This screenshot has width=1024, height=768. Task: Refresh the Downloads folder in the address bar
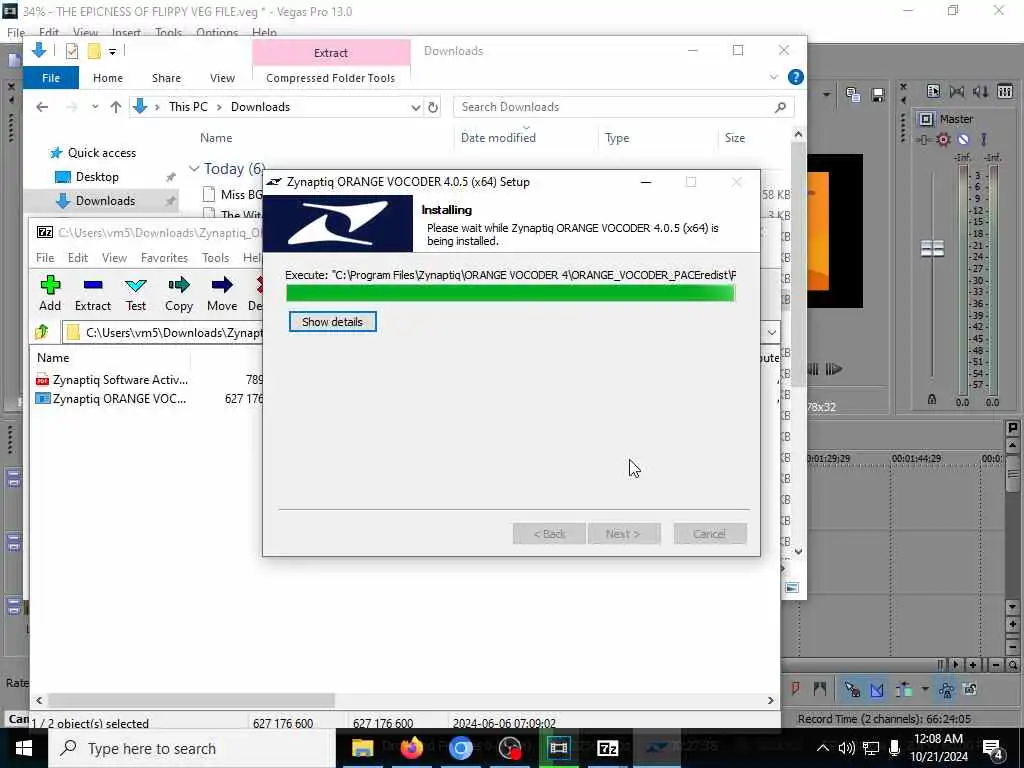(x=433, y=107)
